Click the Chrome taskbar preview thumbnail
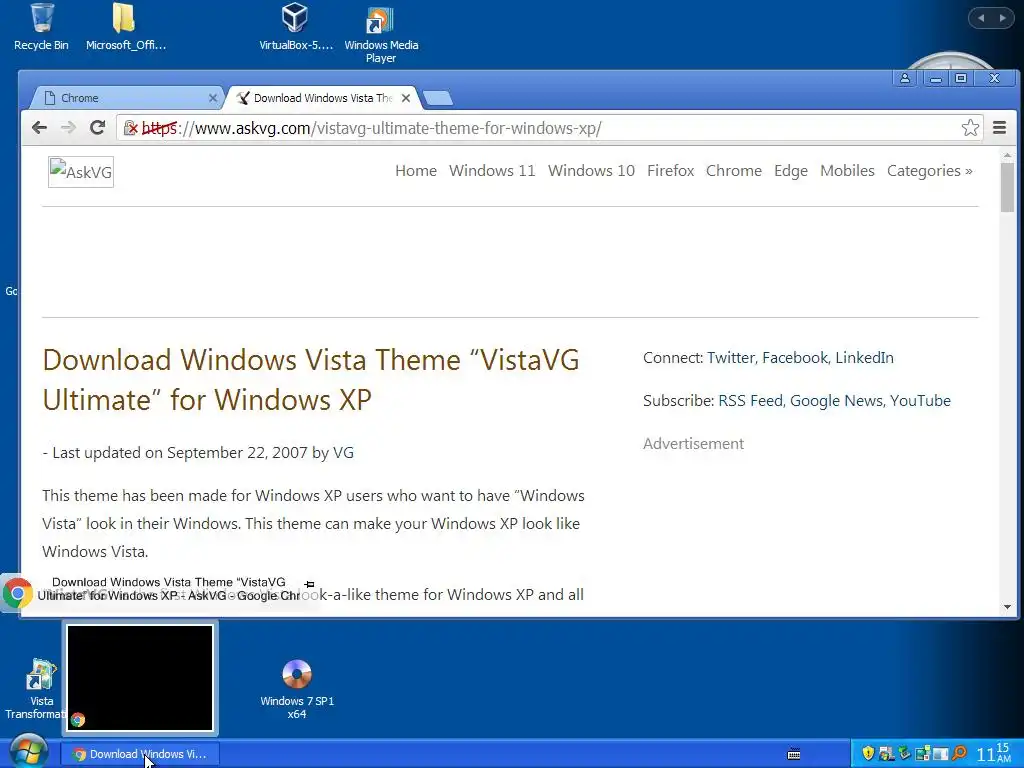The width and height of the screenshot is (1024, 768). coord(140,677)
